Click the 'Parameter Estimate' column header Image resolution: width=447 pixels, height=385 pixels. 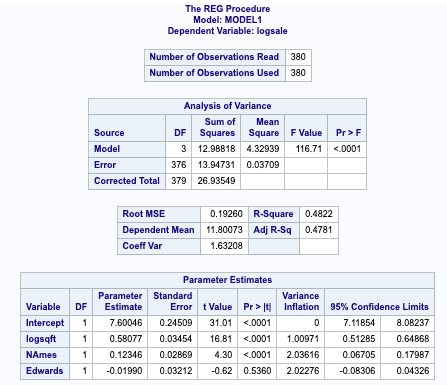tap(120, 301)
